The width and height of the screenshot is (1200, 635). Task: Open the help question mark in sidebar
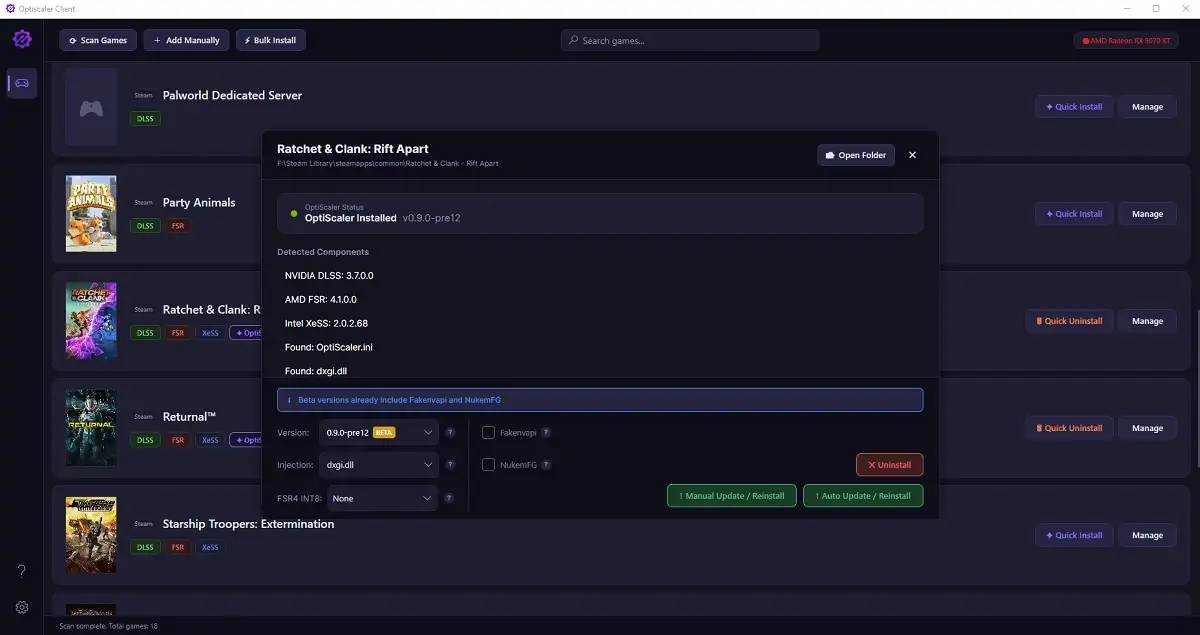(x=22, y=571)
